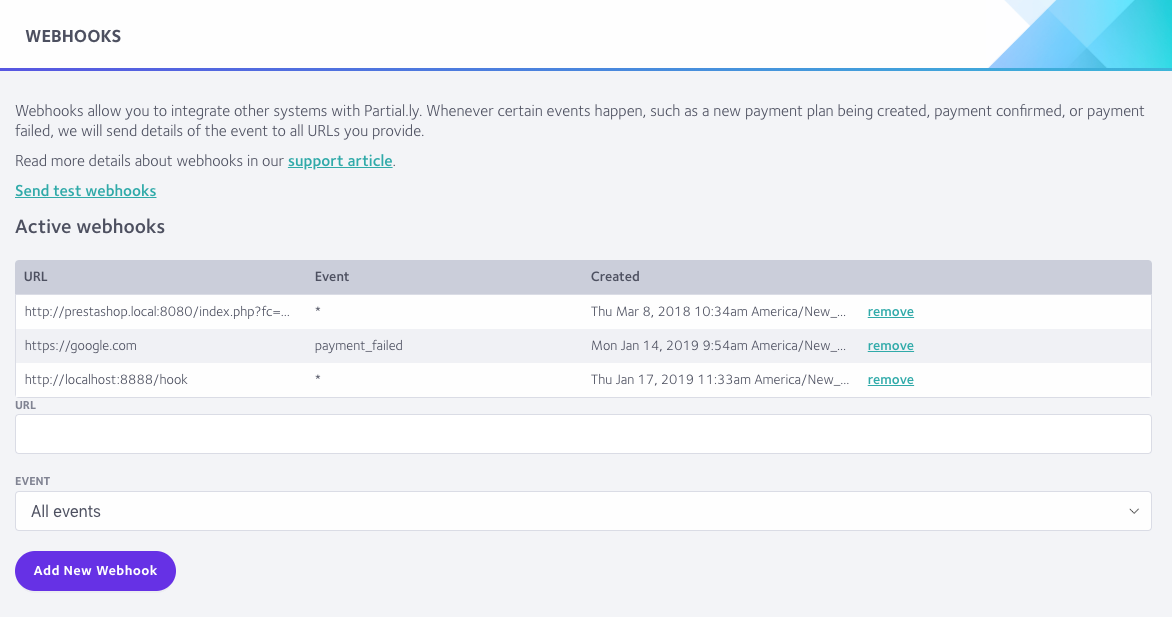The image size is (1172, 617).
Task: Click the Thu Jan 17, 2019 created date
Action: pos(720,380)
